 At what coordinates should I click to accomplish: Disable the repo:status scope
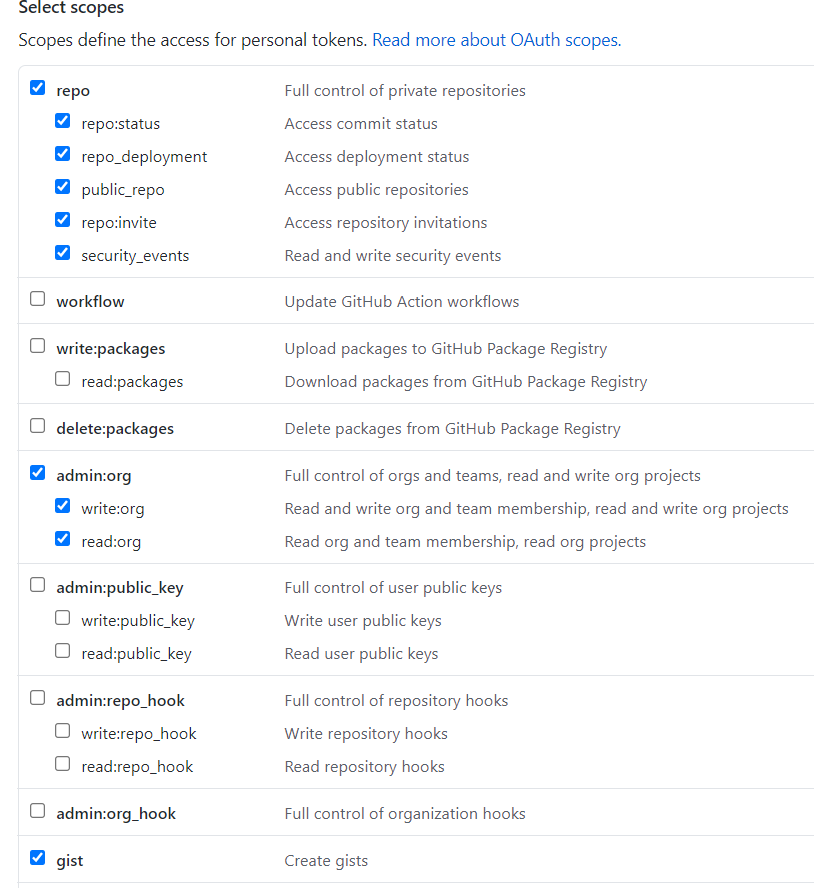pos(62,120)
